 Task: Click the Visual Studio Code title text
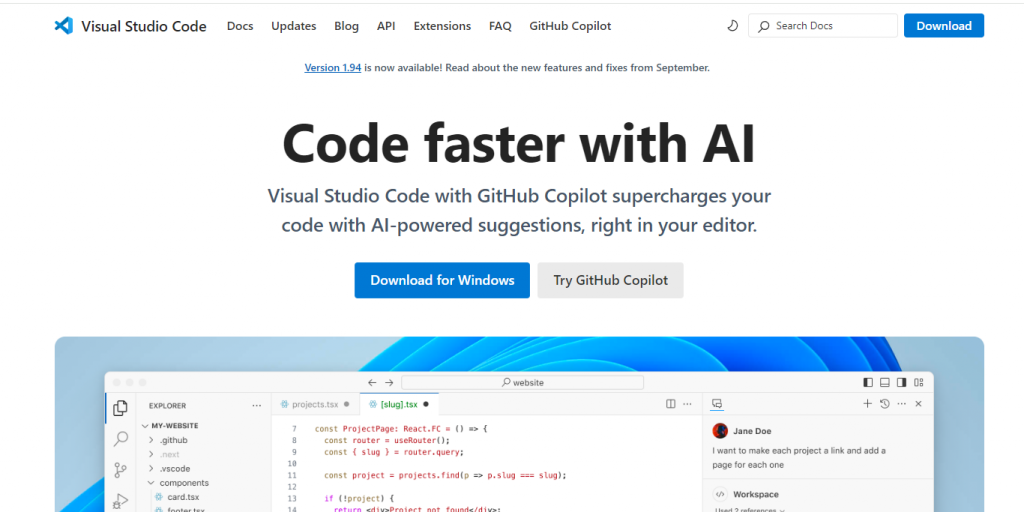[144, 26]
